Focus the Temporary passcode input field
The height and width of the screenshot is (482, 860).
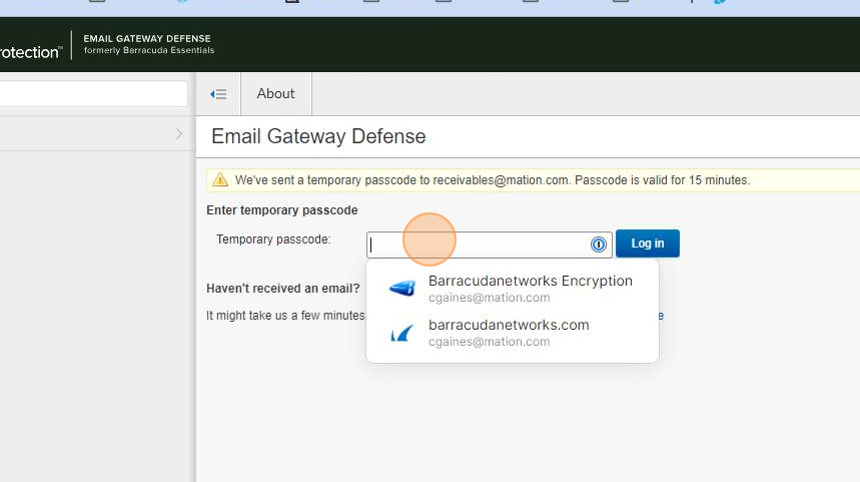pos(489,245)
